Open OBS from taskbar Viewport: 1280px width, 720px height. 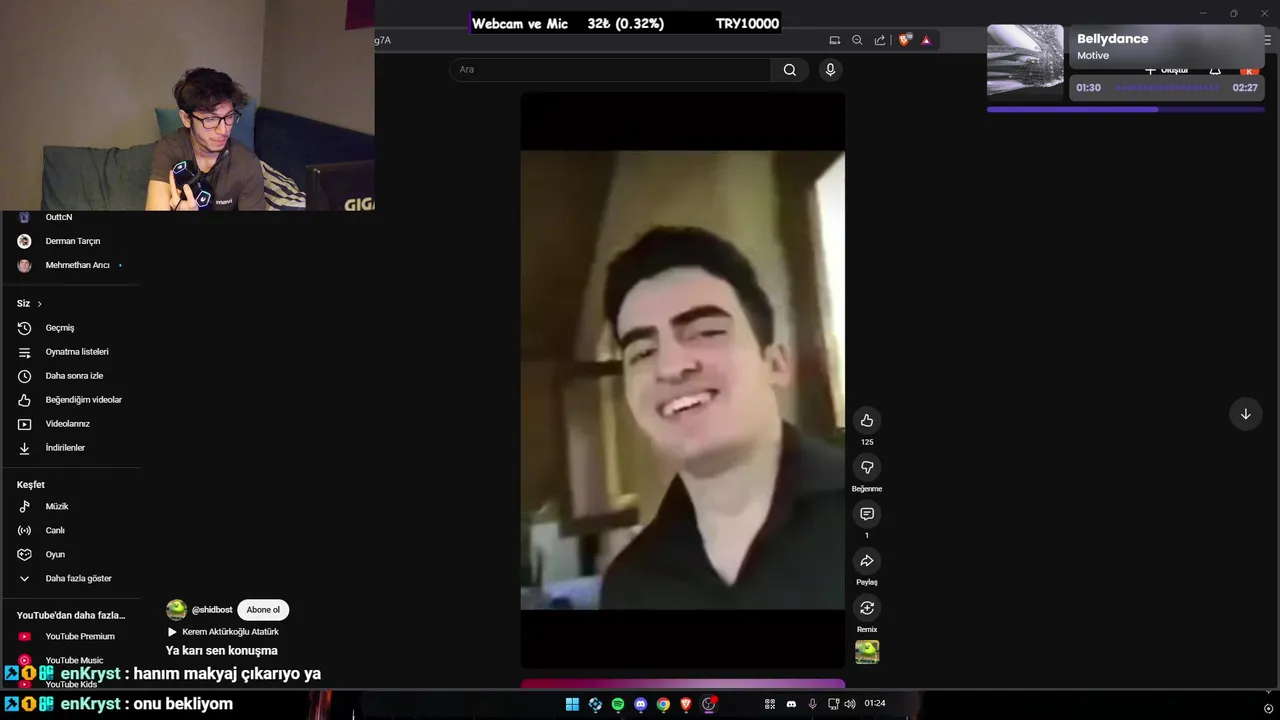point(709,704)
